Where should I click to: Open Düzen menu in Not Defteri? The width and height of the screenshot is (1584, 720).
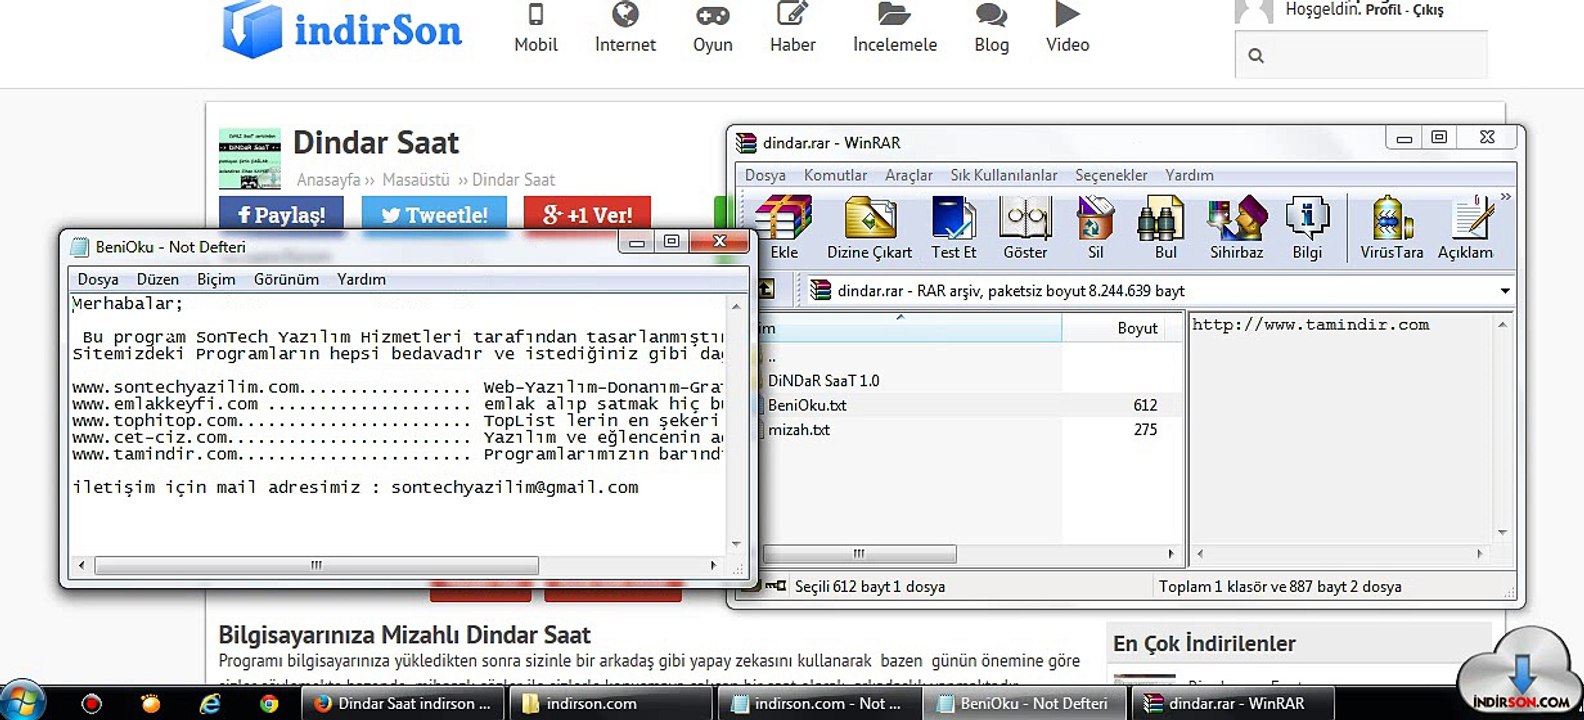pos(158,279)
